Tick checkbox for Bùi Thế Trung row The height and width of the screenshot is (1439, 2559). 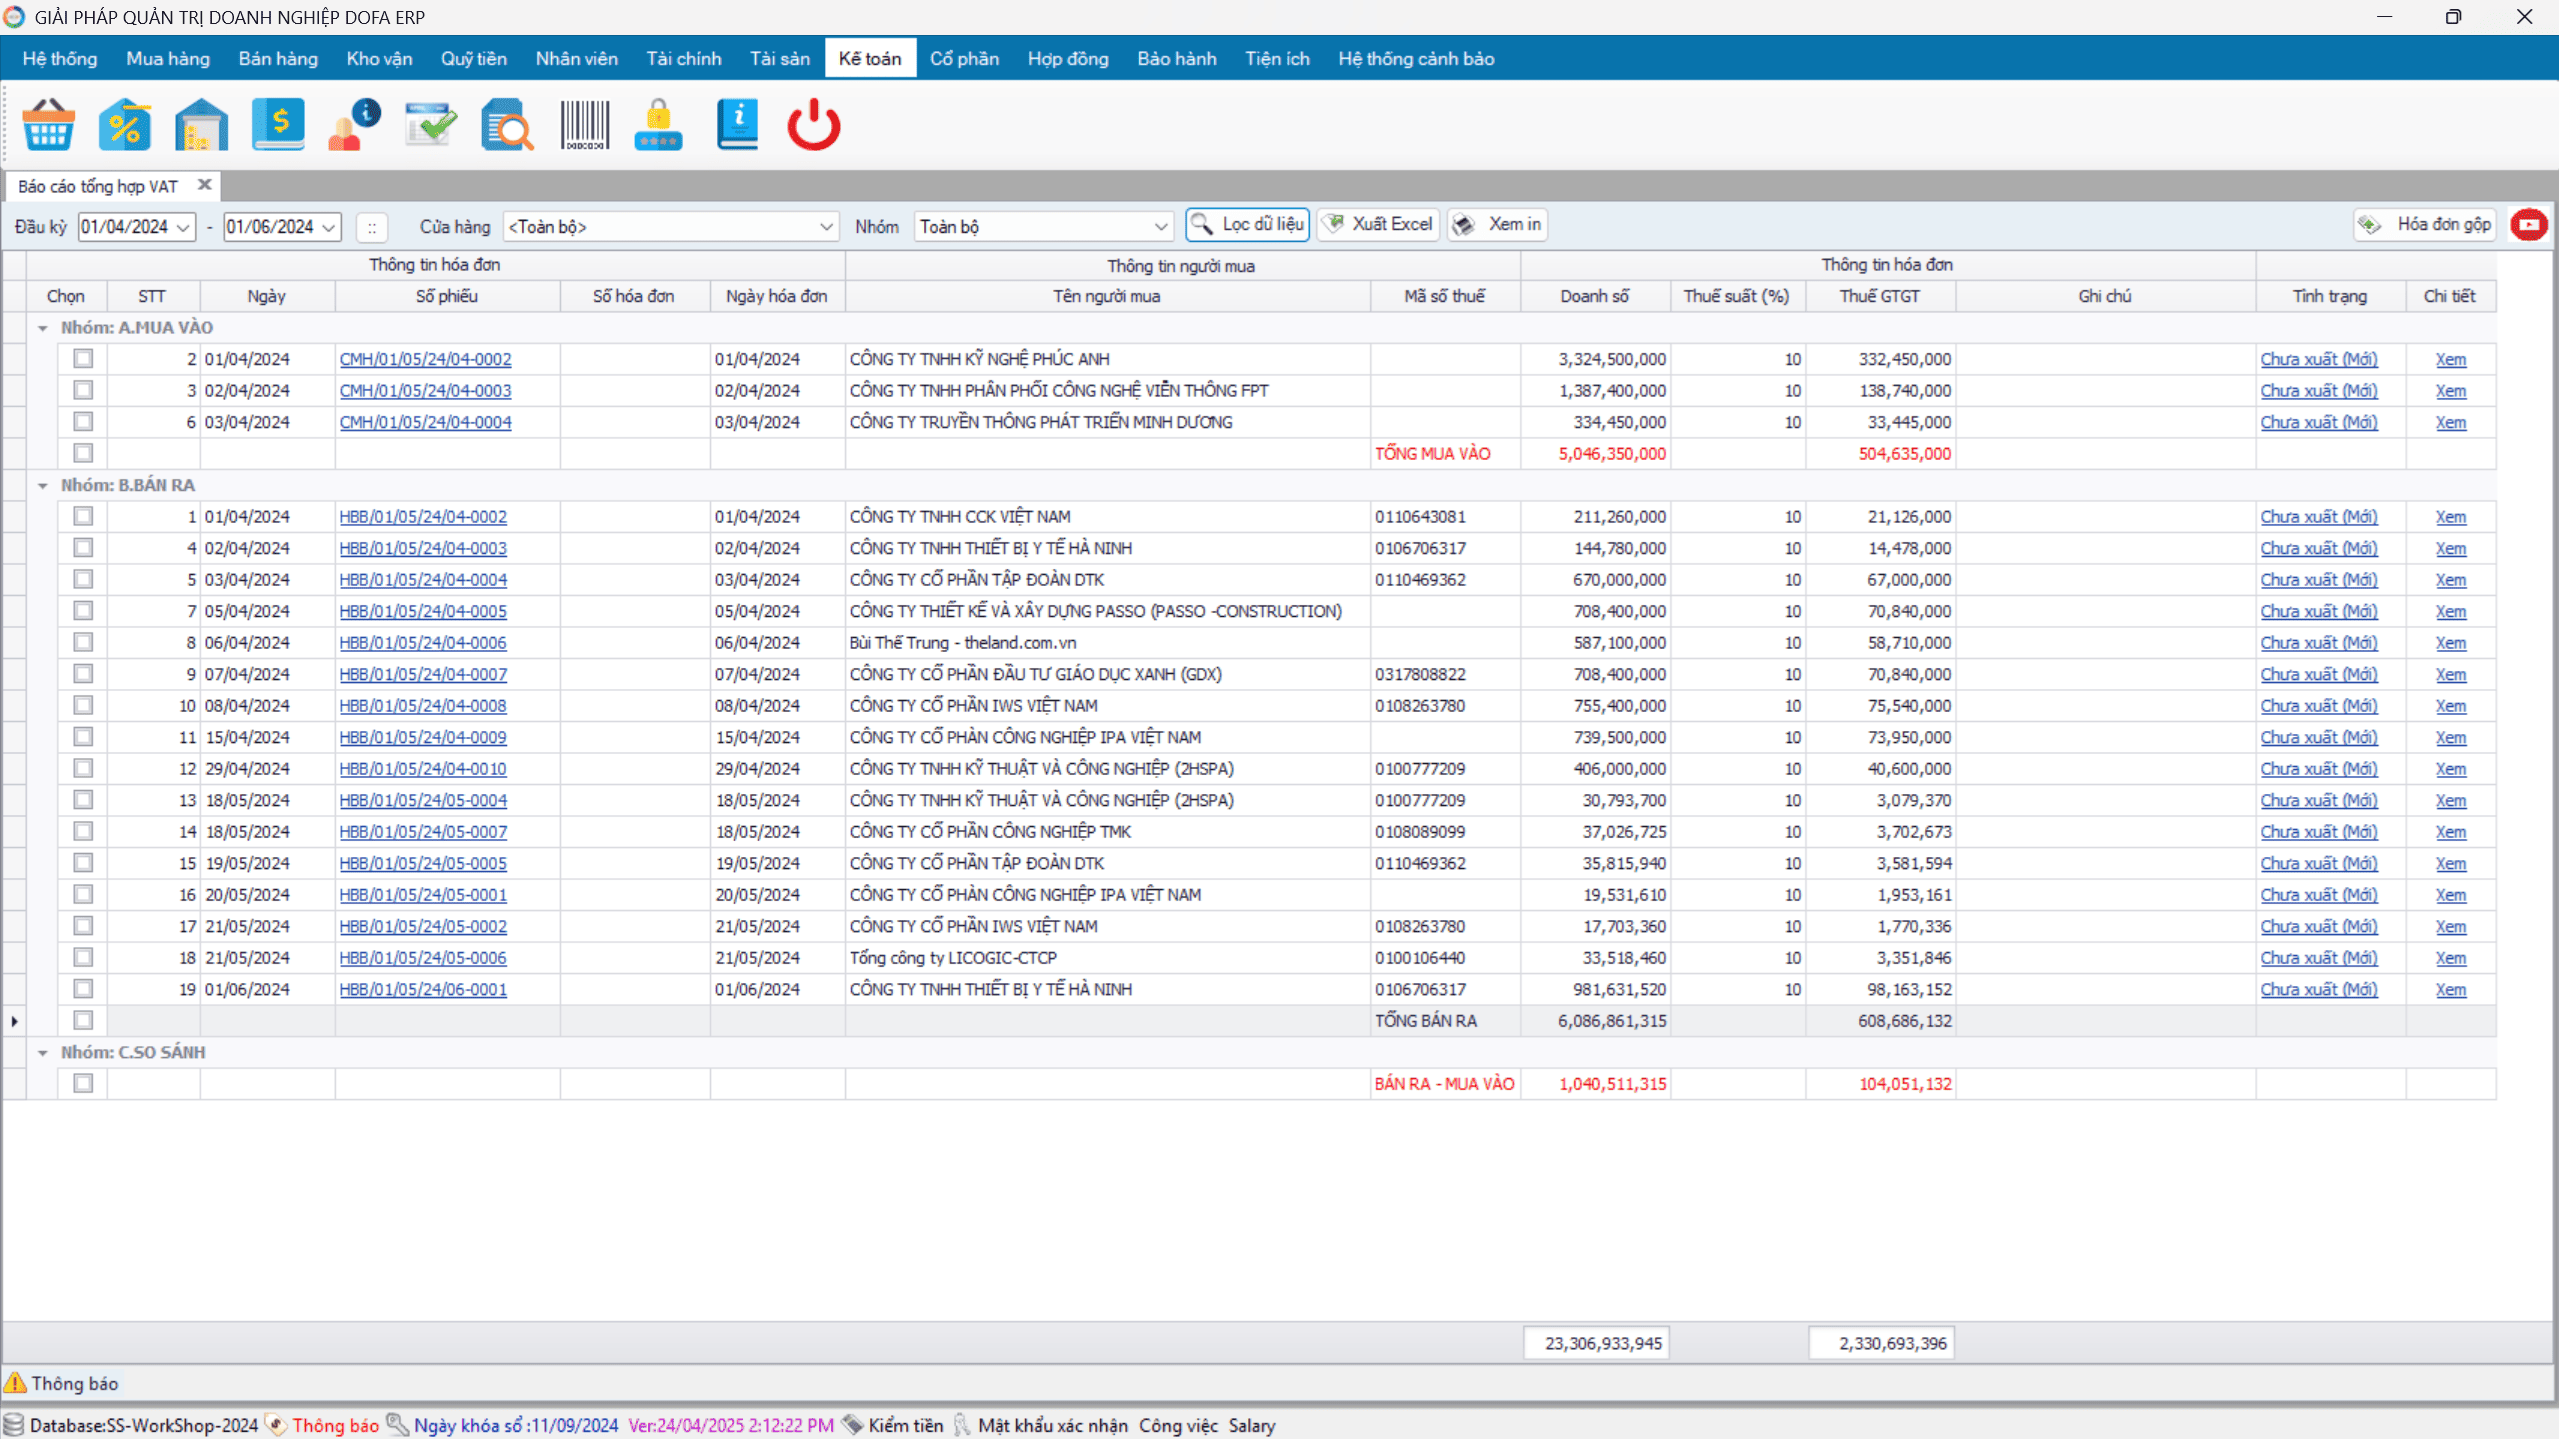[x=83, y=642]
